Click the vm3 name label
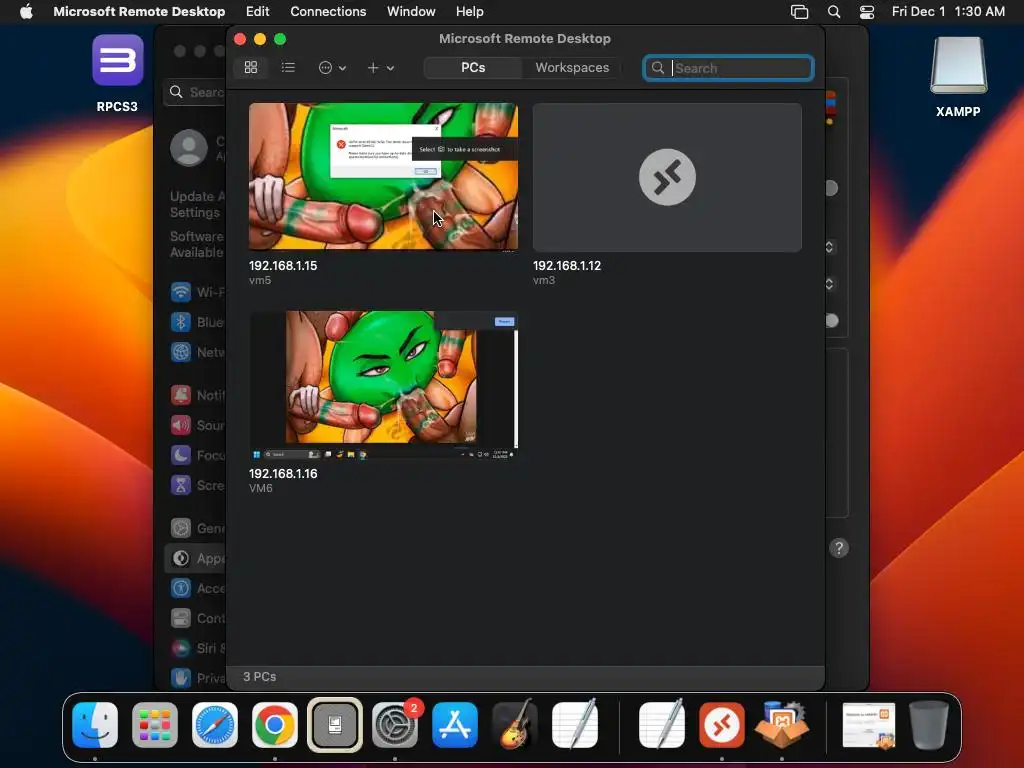Viewport: 1024px width, 768px height. 544,280
